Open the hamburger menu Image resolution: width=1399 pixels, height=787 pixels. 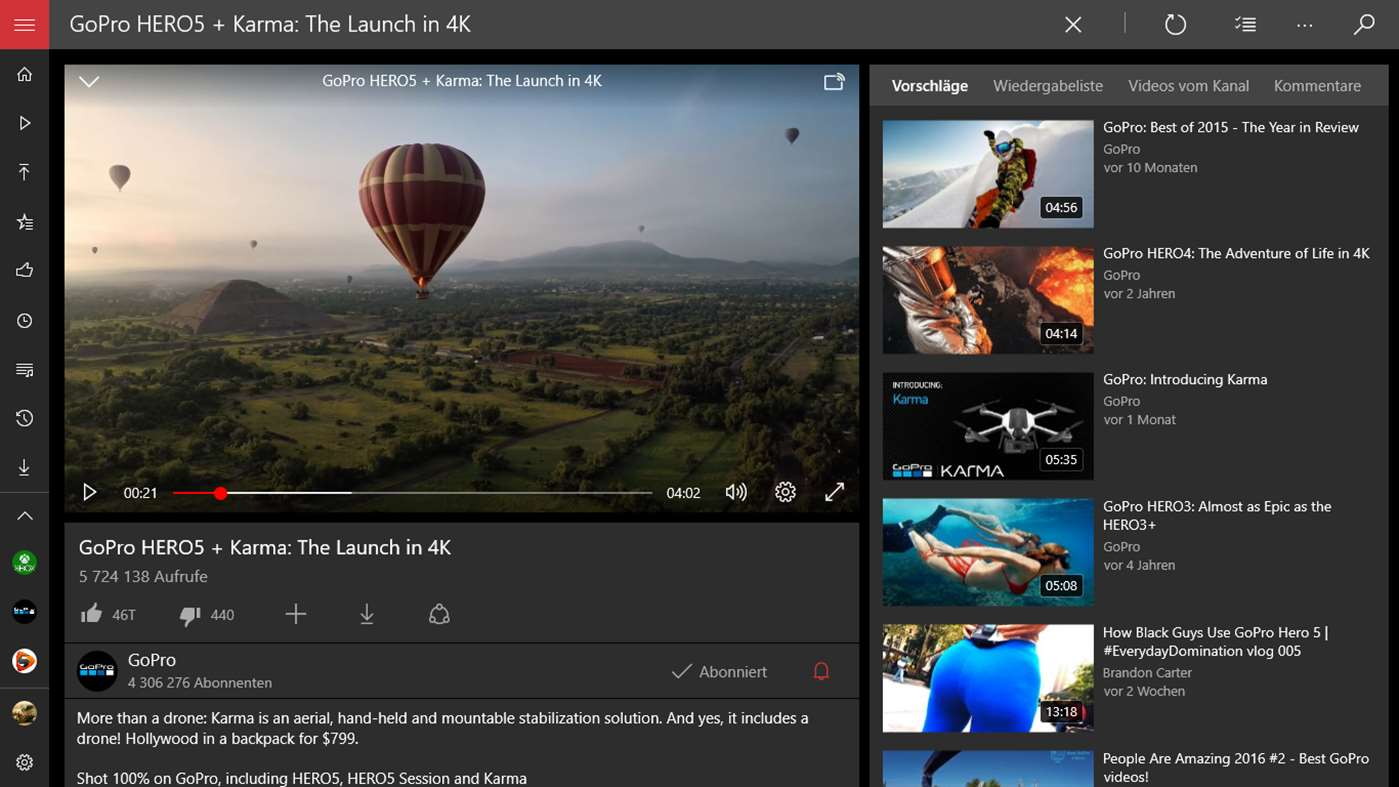pos(24,24)
